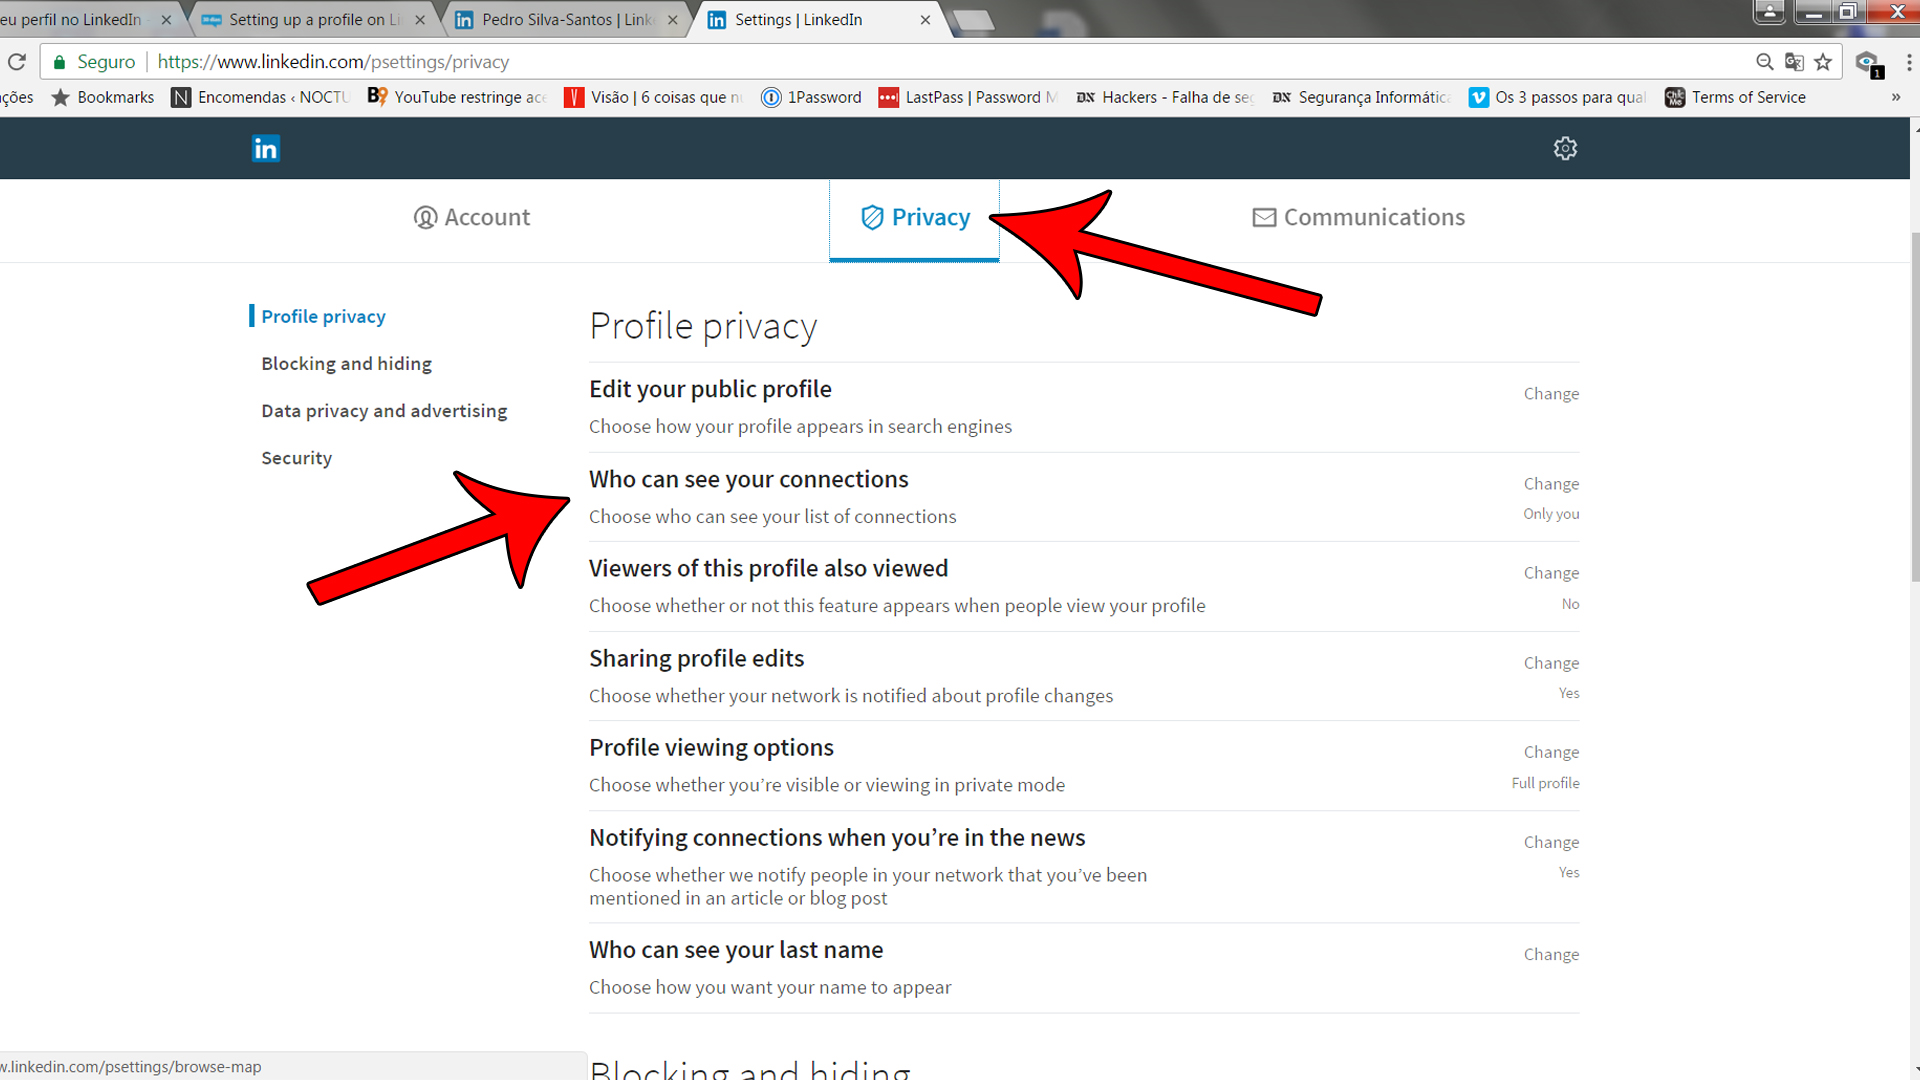The image size is (1920, 1080).
Task: Click the green secure padlock icon
Action: click(x=59, y=62)
